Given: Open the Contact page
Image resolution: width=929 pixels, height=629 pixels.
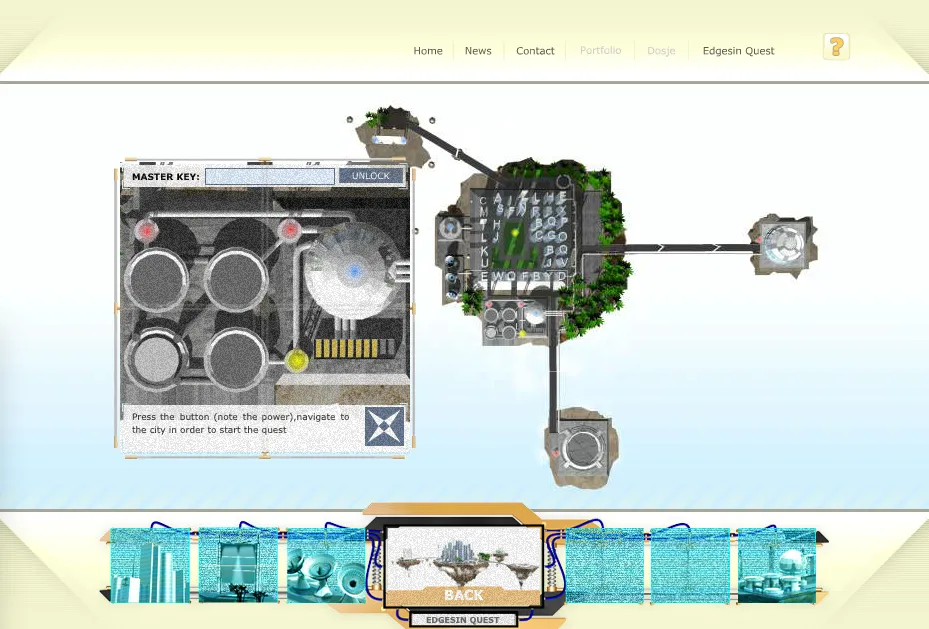Looking at the screenshot, I should click(535, 51).
